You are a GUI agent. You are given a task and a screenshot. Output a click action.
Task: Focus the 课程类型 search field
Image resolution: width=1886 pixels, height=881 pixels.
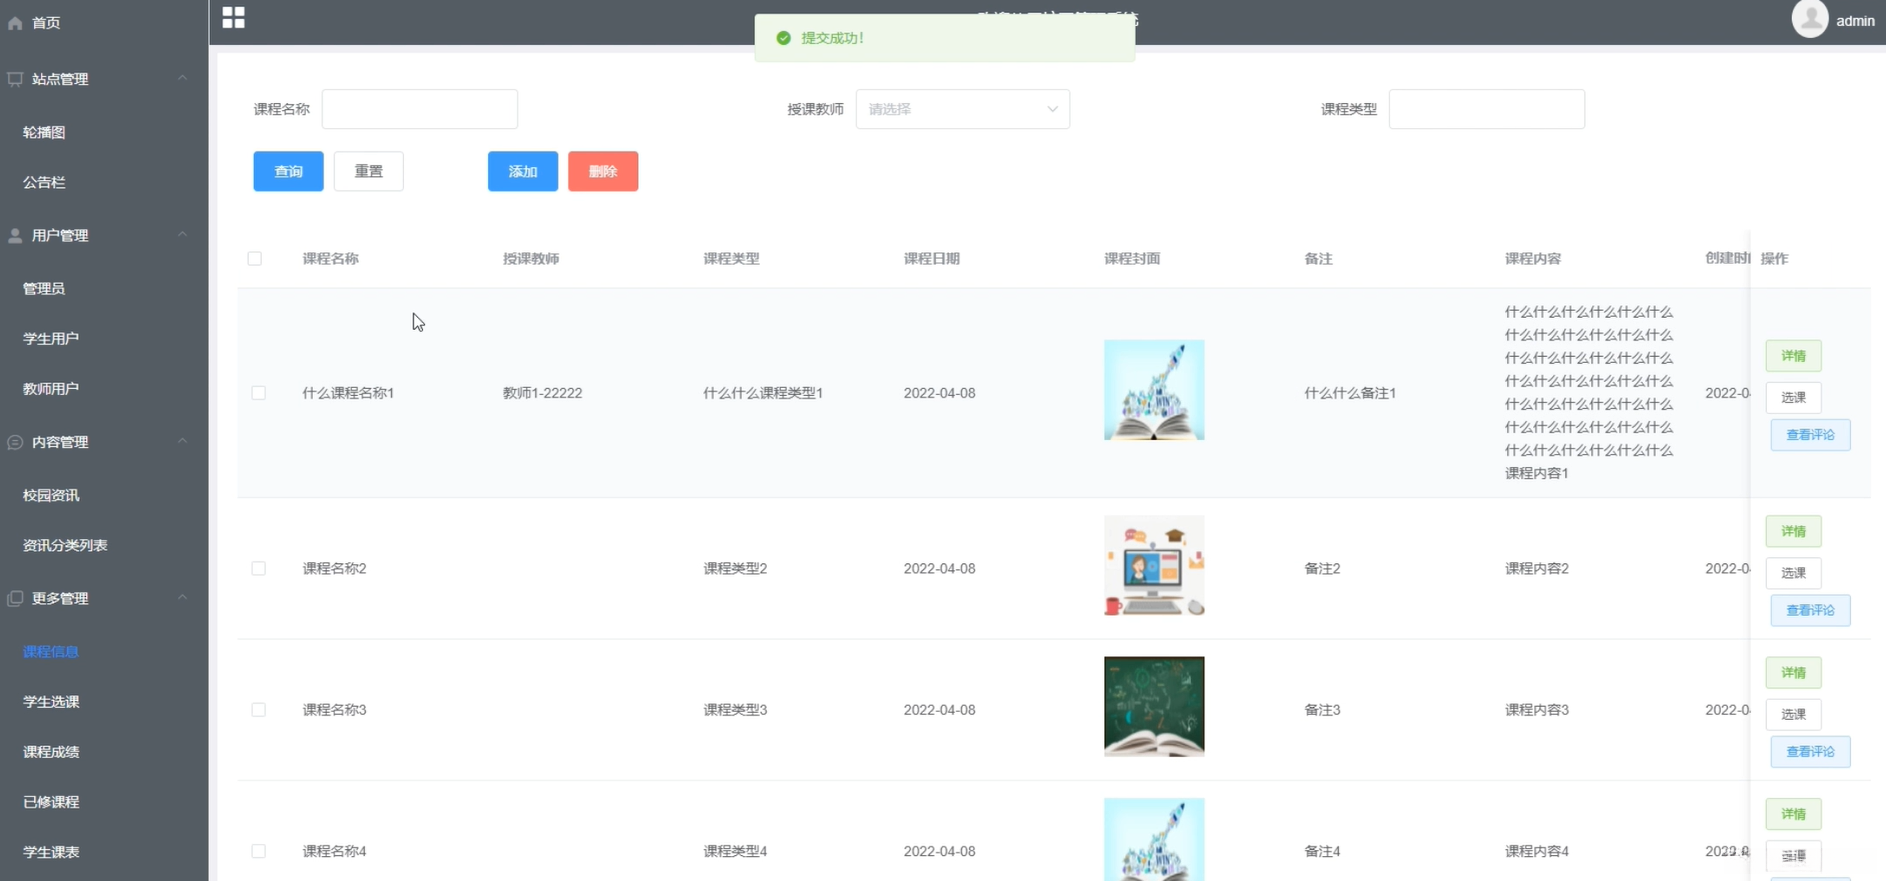tap(1486, 109)
